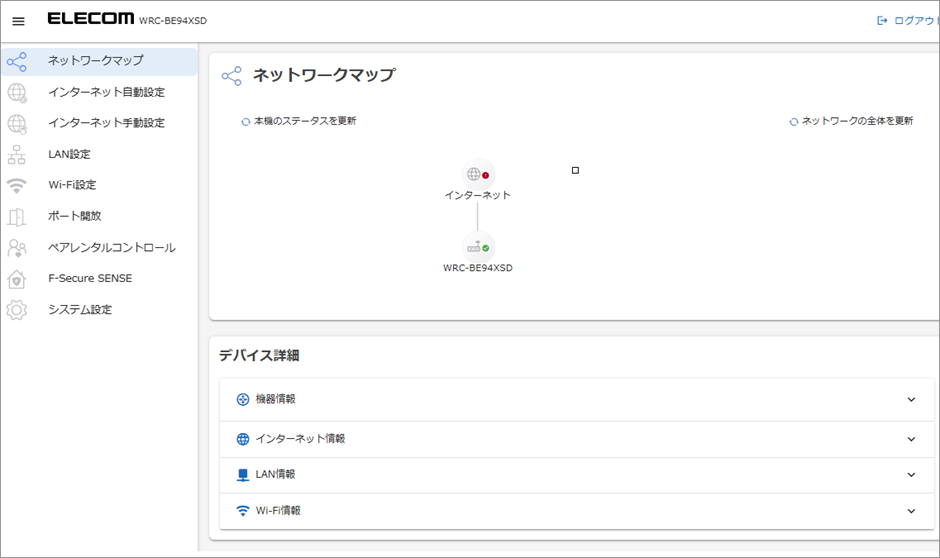The height and width of the screenshot is (558, 940).
Task: Click the WRC-BE94XSD router node icon
Action: click(477, 247)
